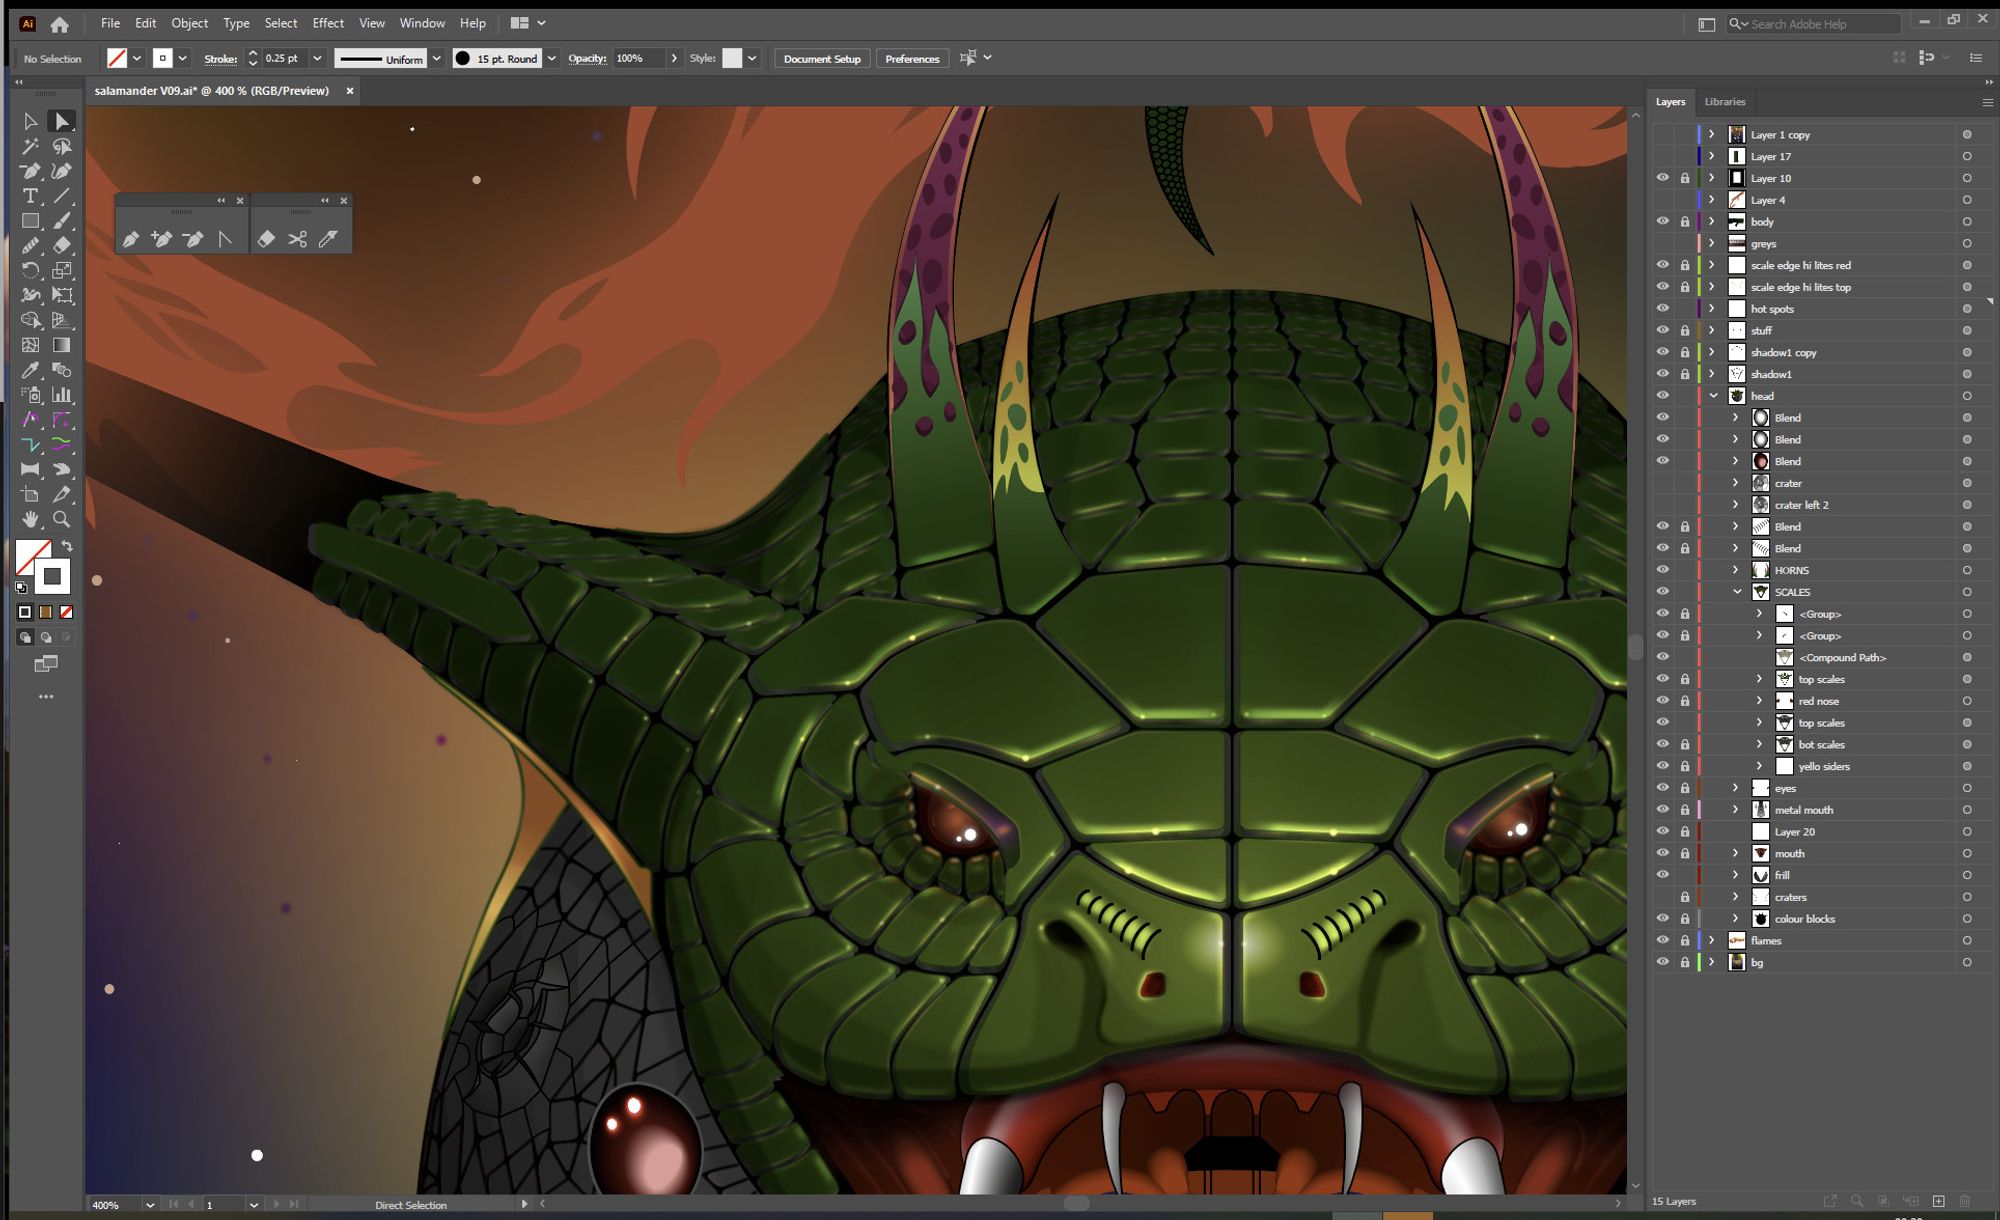This screenshot has height=1220, width=2000.
Task: Click Delete Selection trash icon in Layers
Action: tap(1965, 1201)
